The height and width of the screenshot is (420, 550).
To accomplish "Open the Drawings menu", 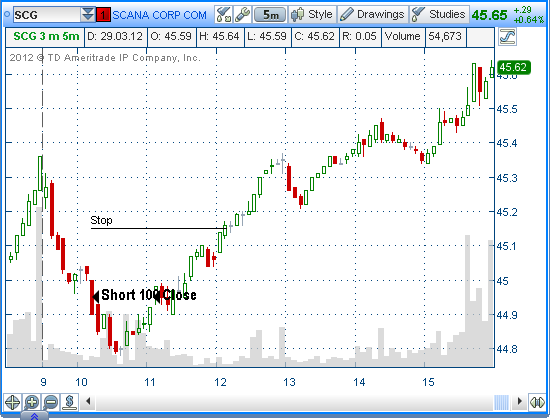I will click(x=373, y=15).
